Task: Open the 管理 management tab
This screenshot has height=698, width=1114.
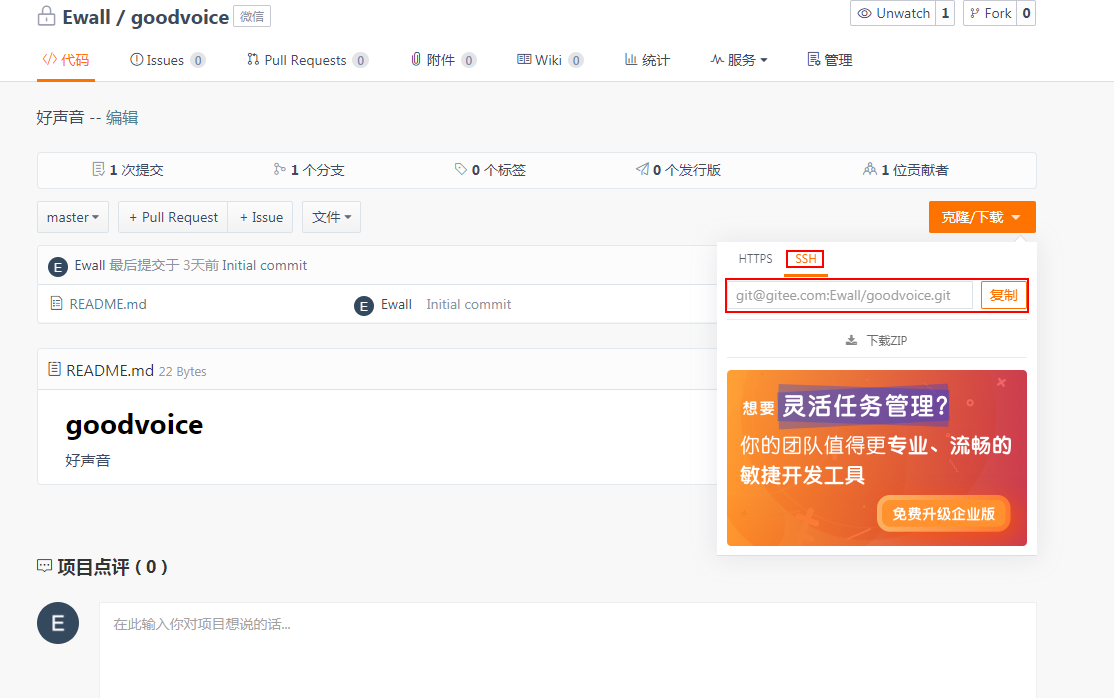Action: (x=830, y=60)
